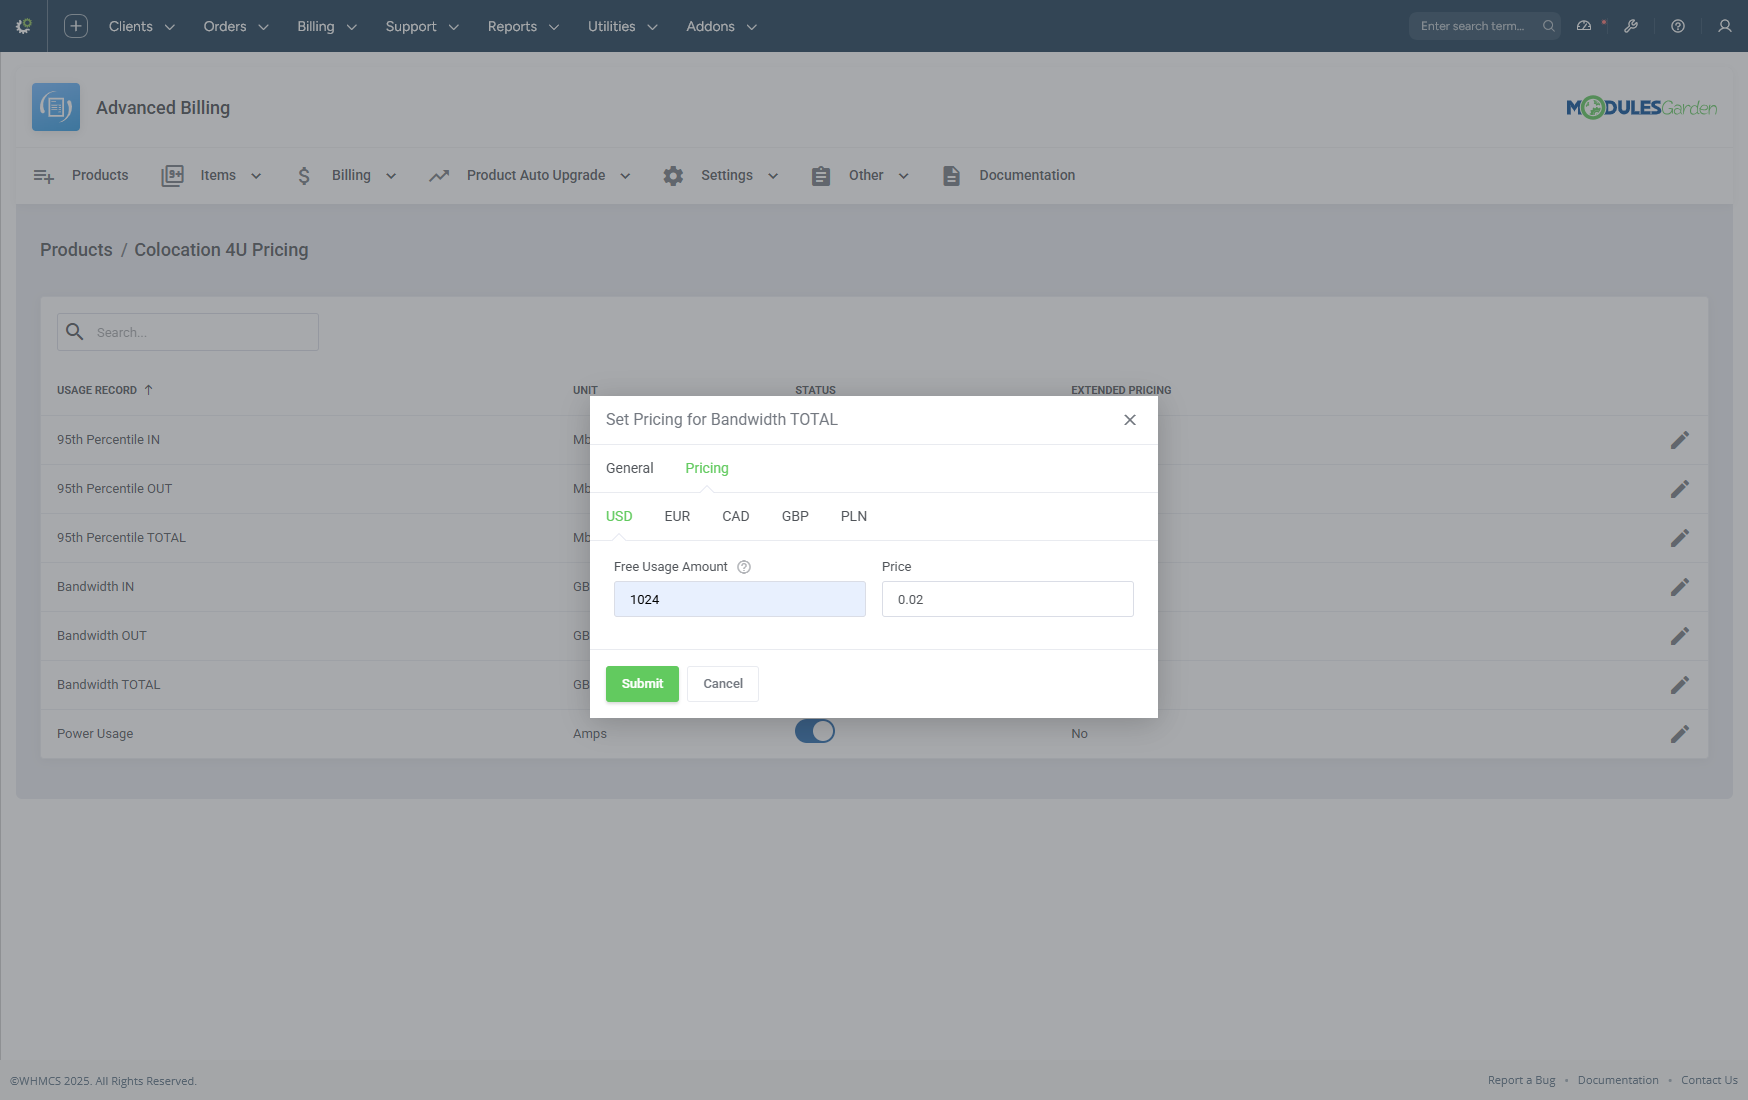Open the help question mark icon

(1678, 26)
